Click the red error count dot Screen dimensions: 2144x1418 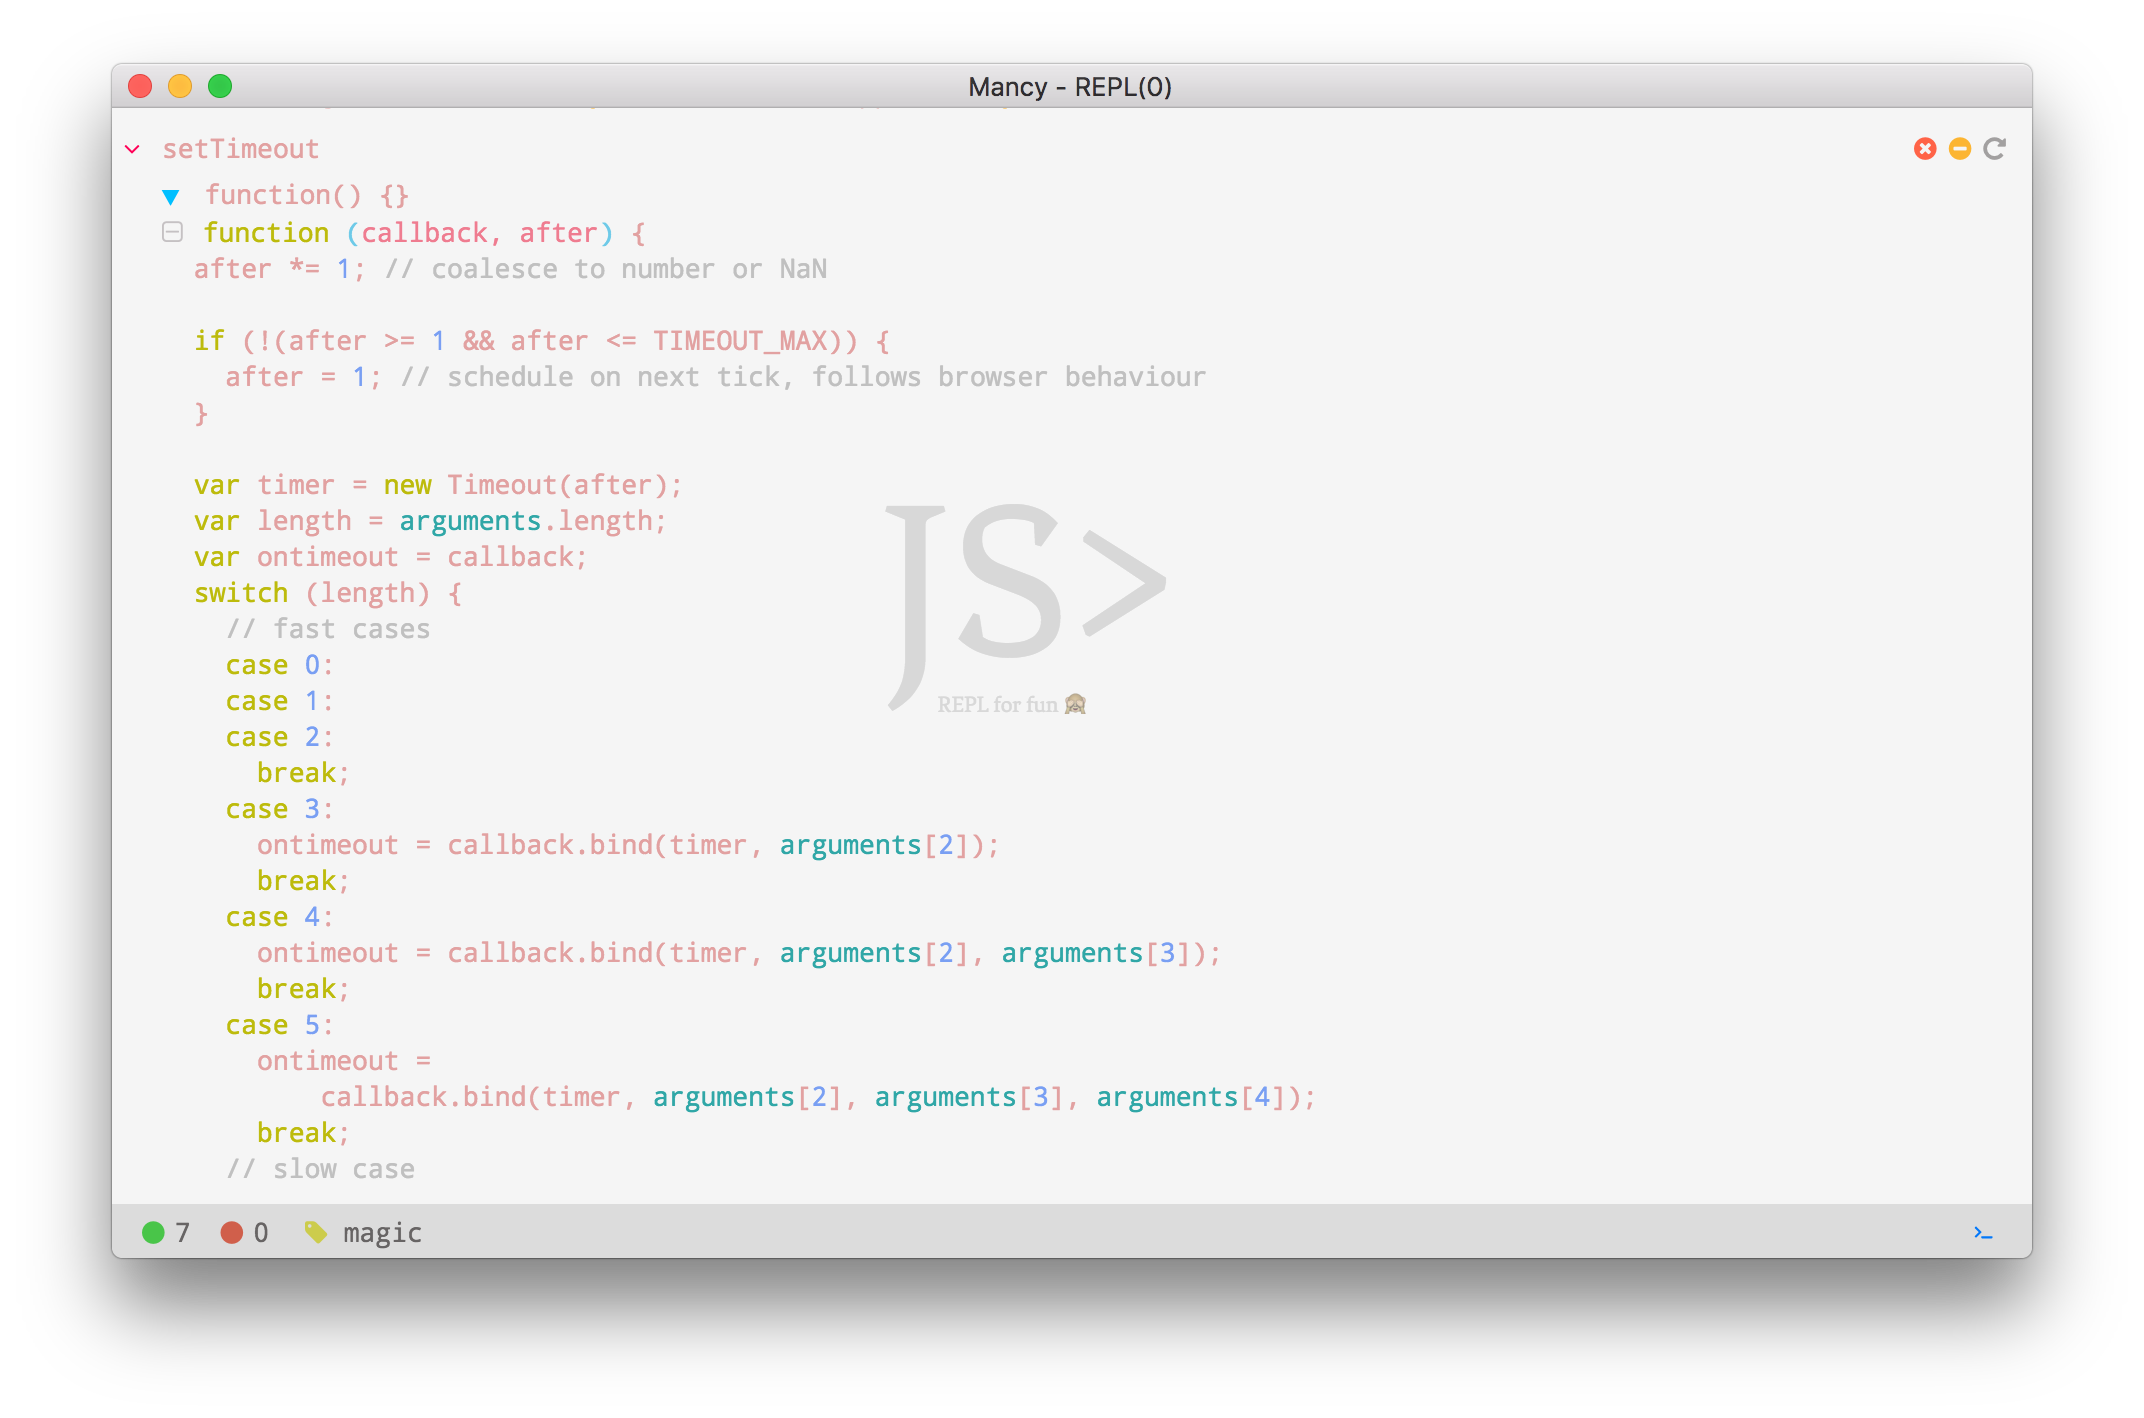coord(232,1232)
